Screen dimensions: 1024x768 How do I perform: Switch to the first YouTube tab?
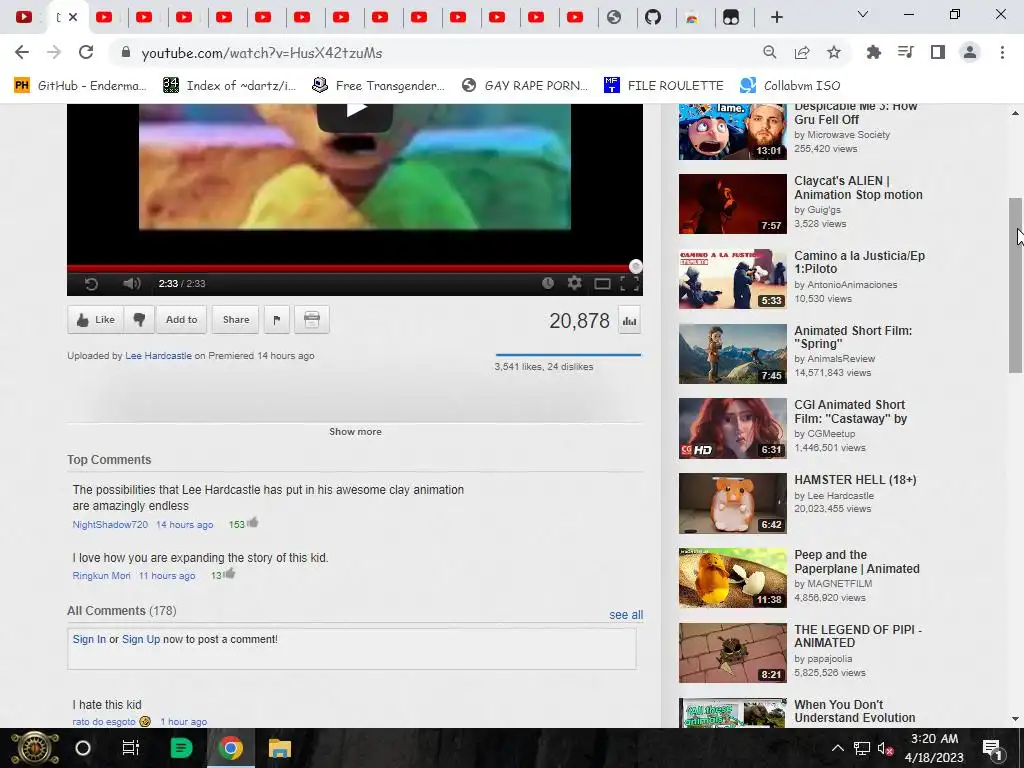(x=24, y=17)
